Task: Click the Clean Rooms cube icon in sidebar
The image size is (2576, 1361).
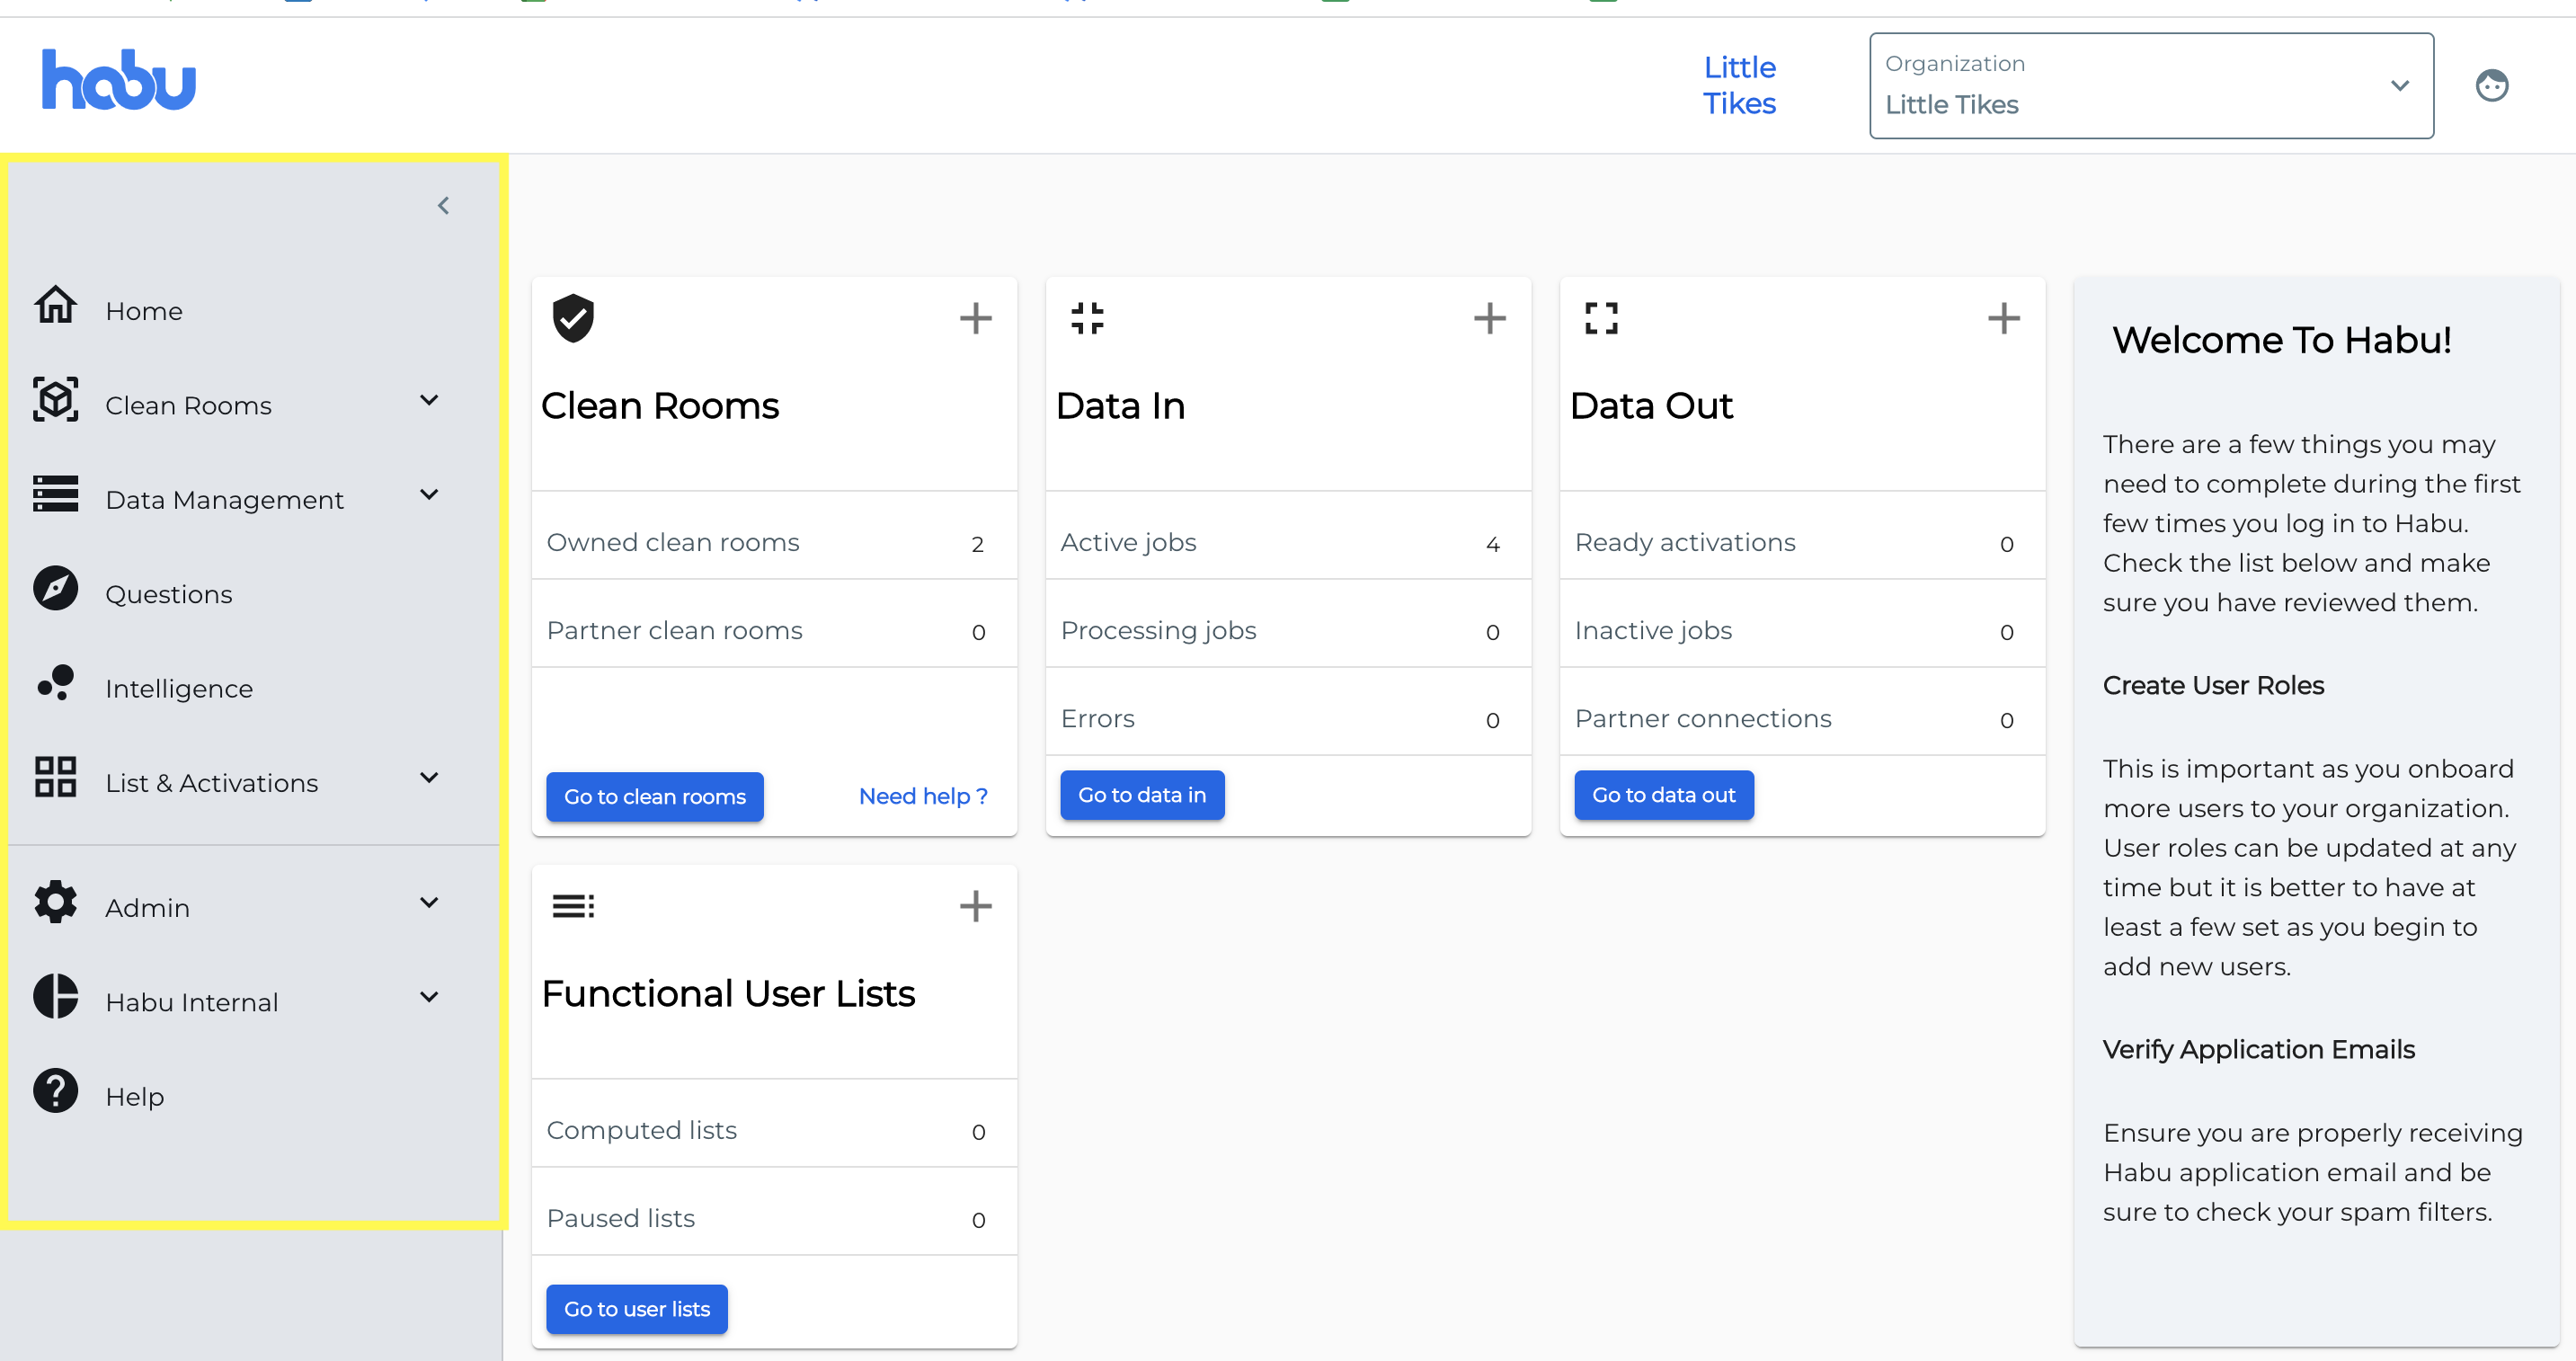Action: 55,400
